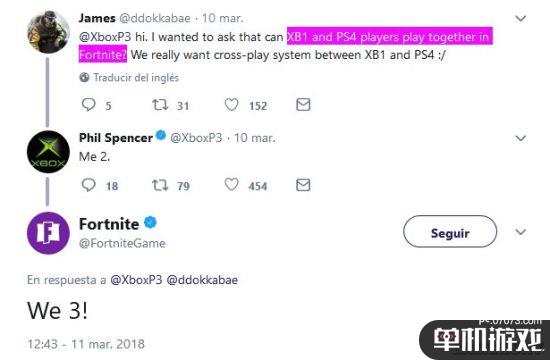Click the 'Traducir del inglés' link

click(136, 78)
